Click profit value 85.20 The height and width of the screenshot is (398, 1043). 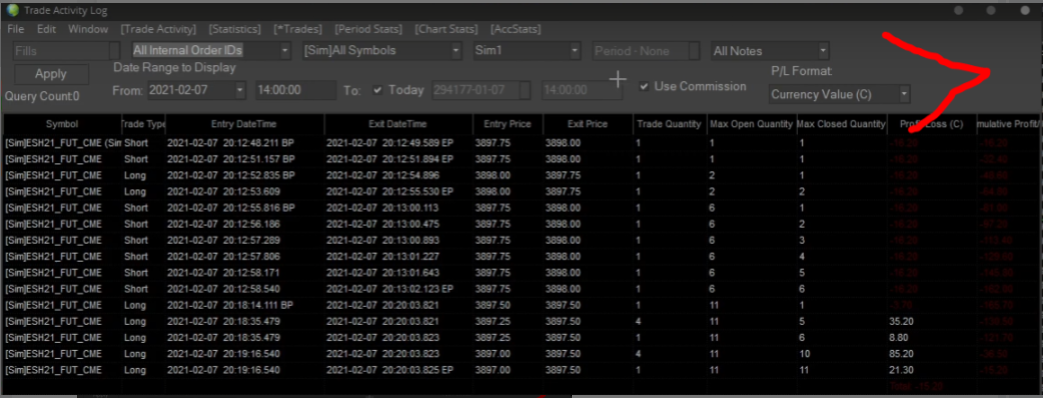pos(900,353)
